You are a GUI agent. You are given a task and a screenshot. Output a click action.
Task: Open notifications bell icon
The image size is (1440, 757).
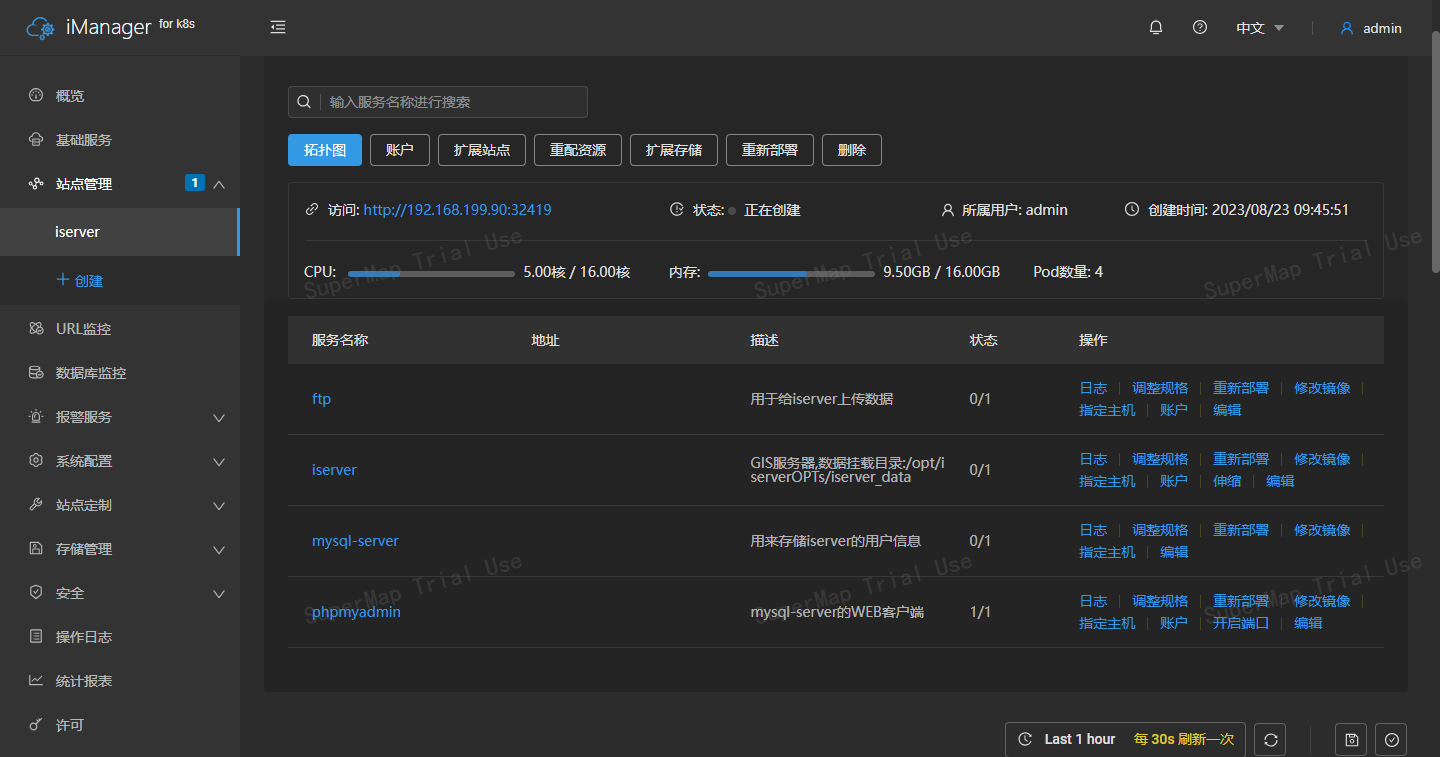[x=1156, y=28]
